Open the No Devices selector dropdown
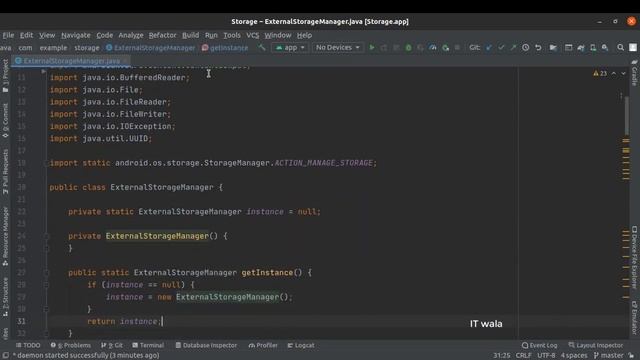640x360 pixels. point(338,48)
